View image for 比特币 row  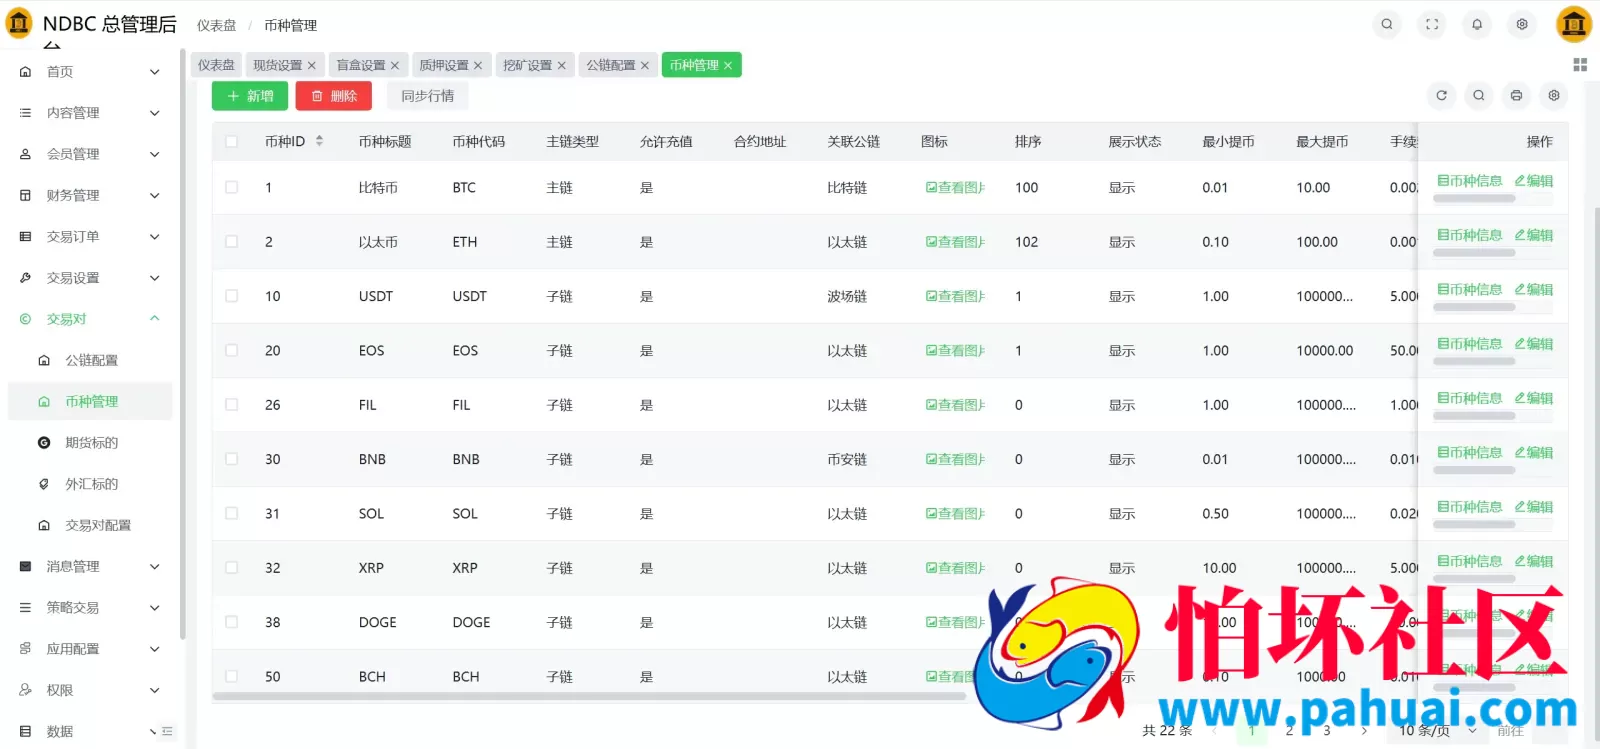tap(955, 188)
